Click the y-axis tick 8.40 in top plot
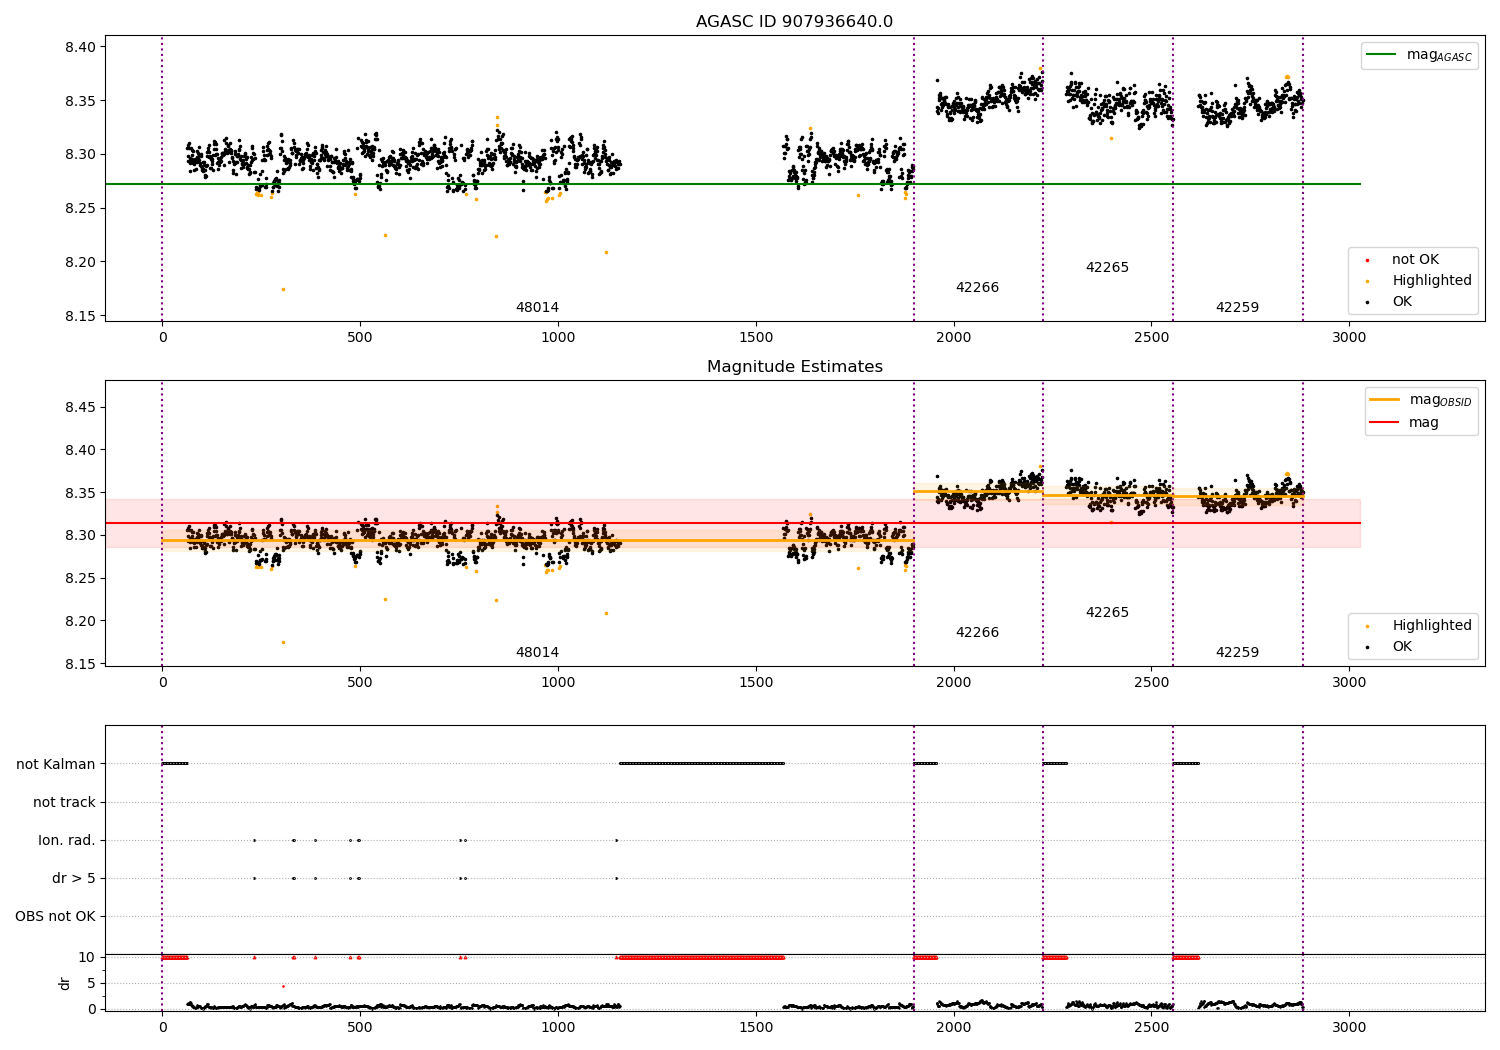 tap(79, 48)
